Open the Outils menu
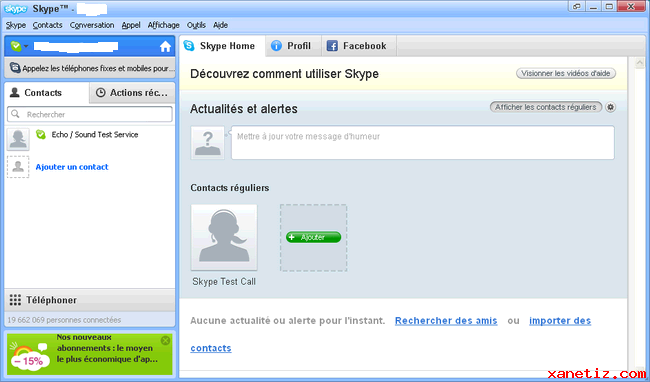This screenshot has width=650, height=382. 196,25
